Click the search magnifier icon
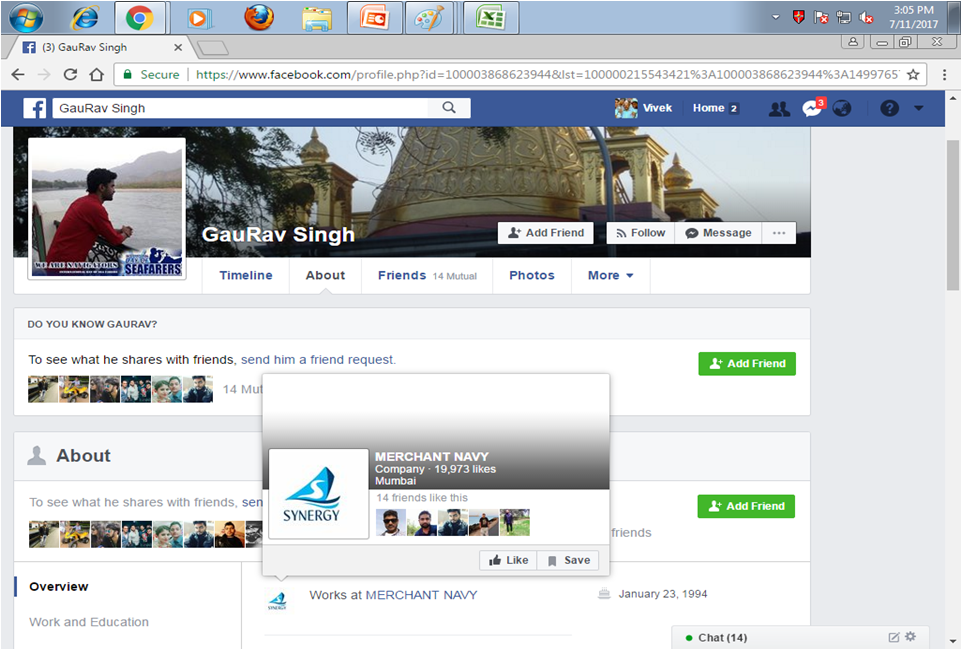 [x=449, y=108]
